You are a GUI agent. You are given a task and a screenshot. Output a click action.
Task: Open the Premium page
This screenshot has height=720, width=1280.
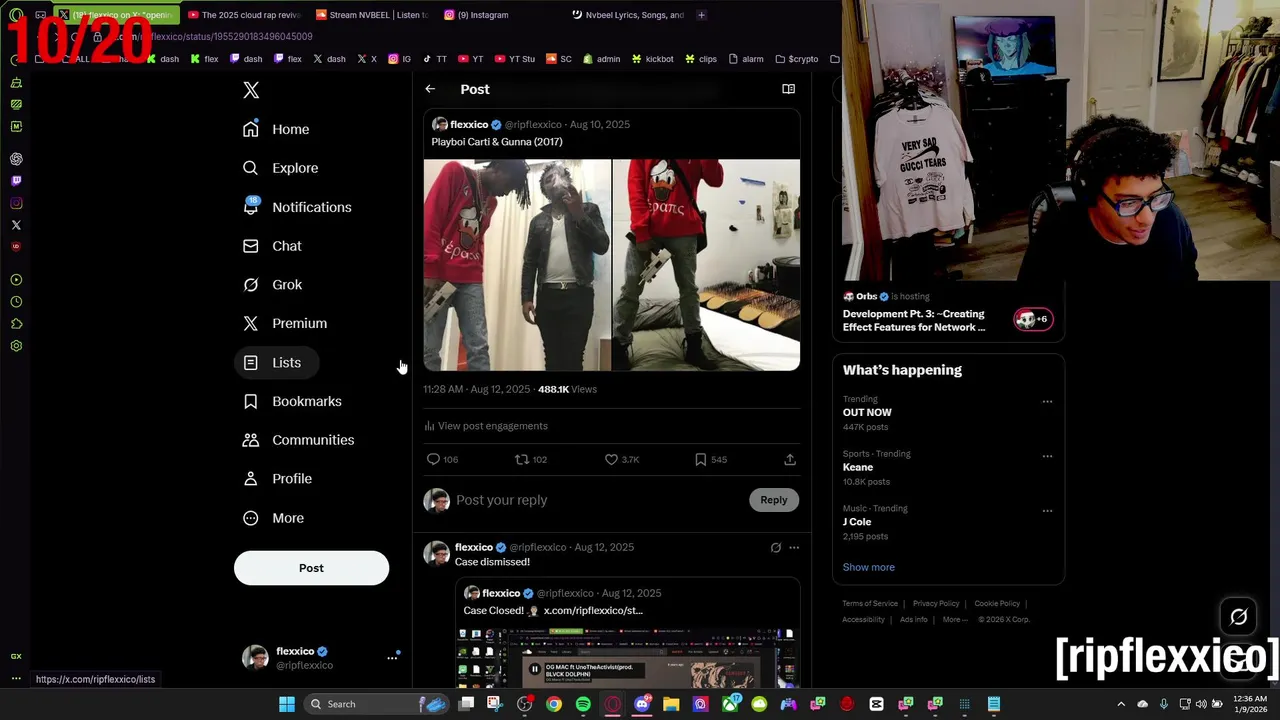[286, 323]
